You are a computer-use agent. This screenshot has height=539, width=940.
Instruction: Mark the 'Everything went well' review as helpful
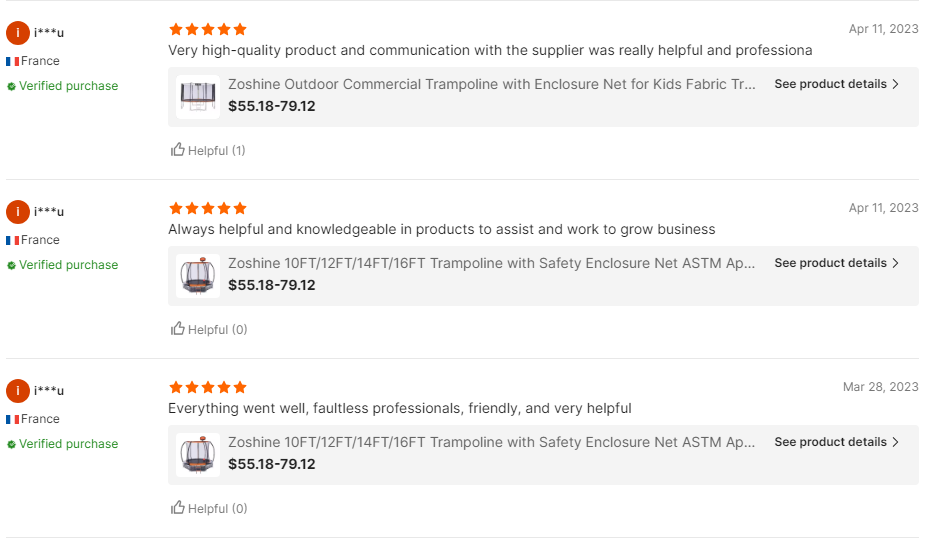178,508
